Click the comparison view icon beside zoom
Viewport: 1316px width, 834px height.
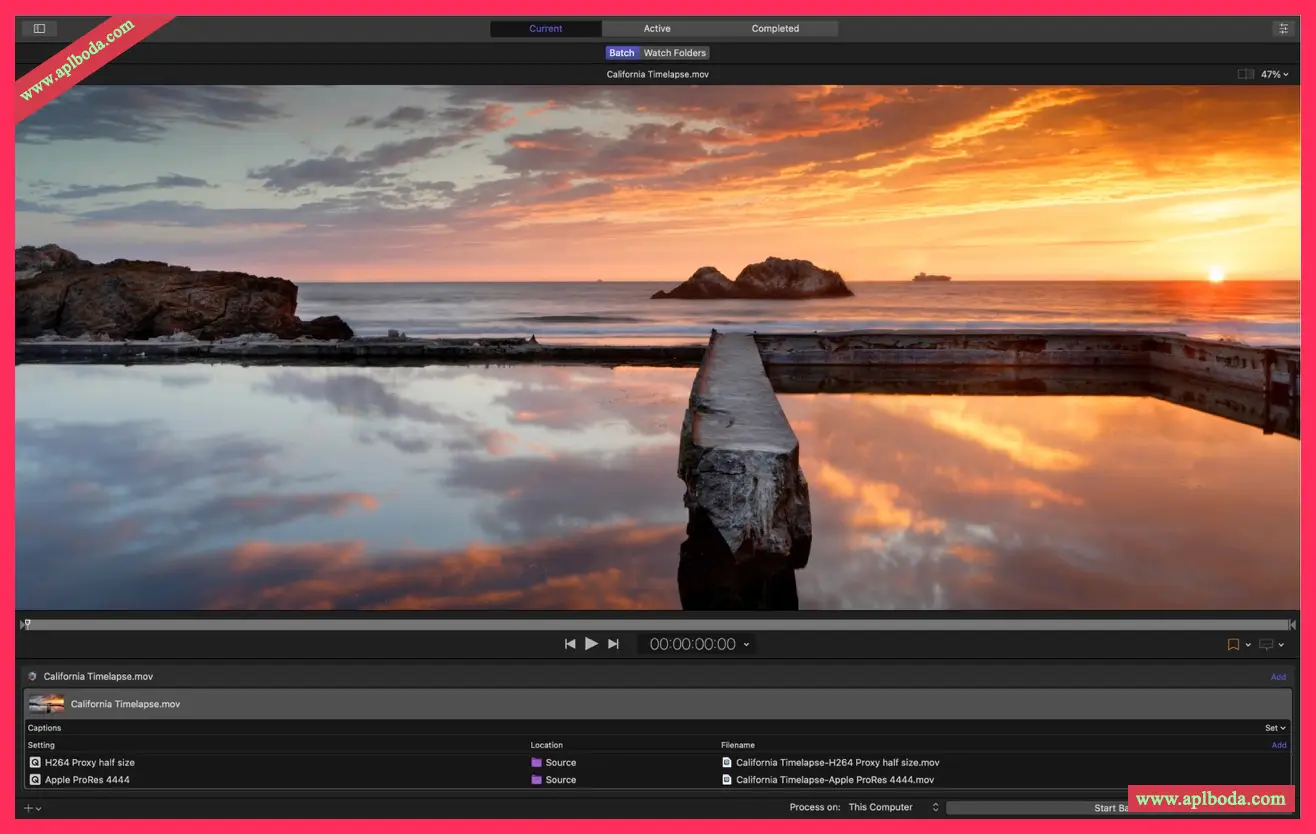click(x=1245, y=74)
